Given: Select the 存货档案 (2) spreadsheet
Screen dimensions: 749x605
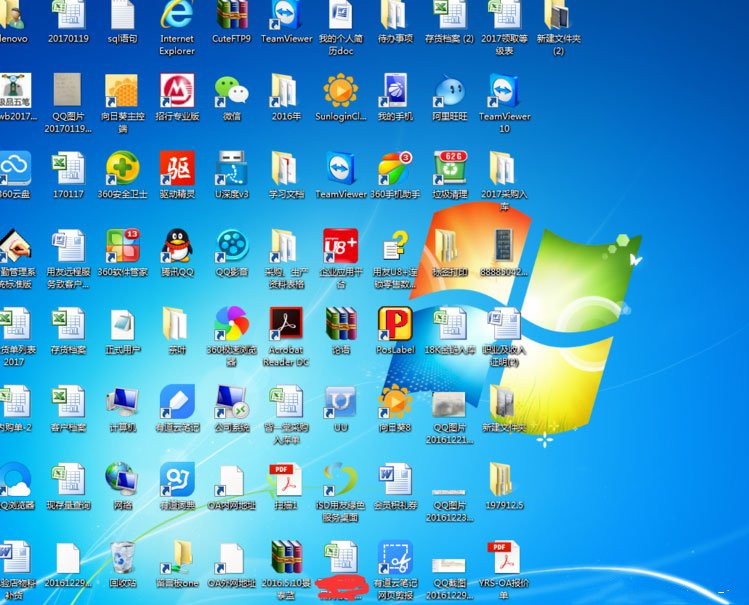Looking at the screenshot, I should [x=449, y=22].
